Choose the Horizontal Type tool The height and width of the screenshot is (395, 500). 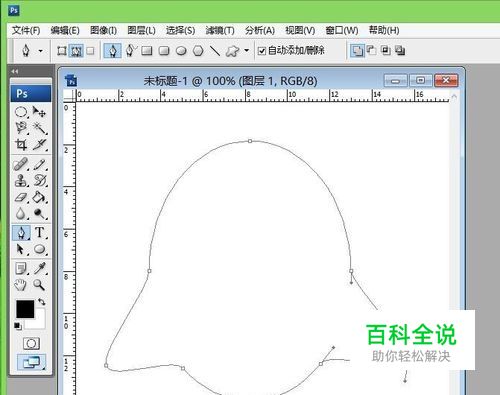click(40, 232)
